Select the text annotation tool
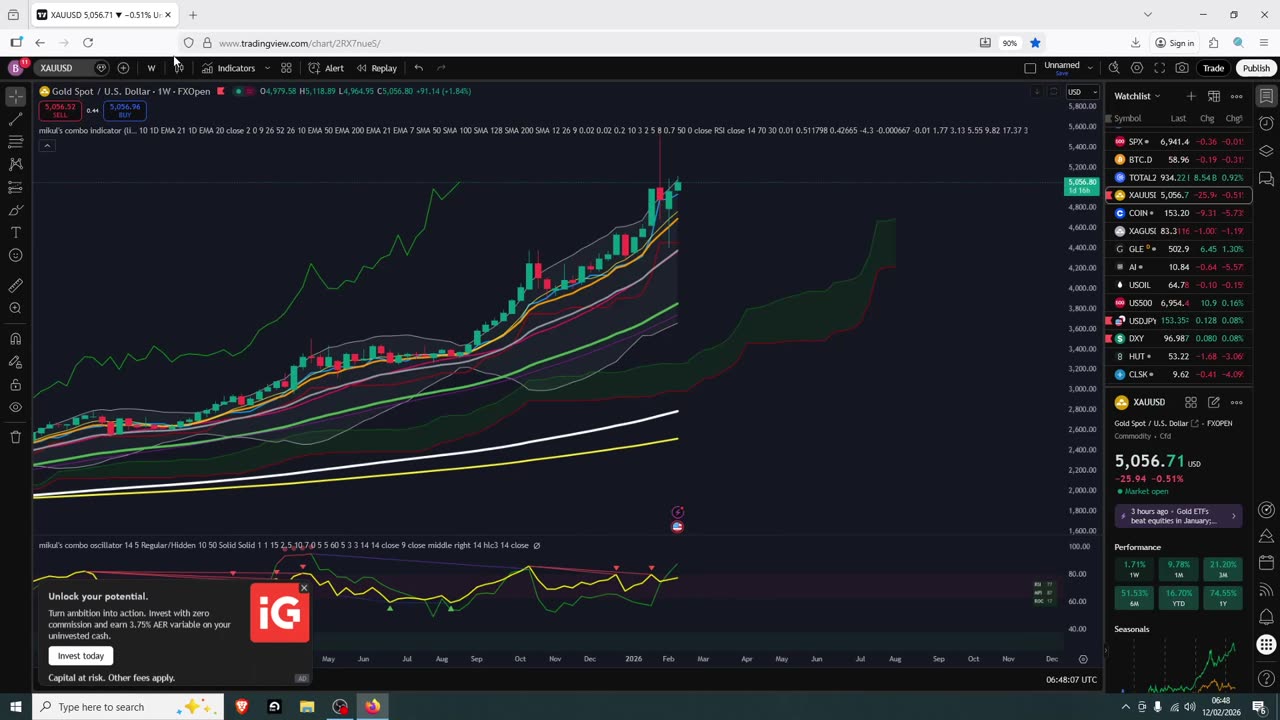 point(15,233)
